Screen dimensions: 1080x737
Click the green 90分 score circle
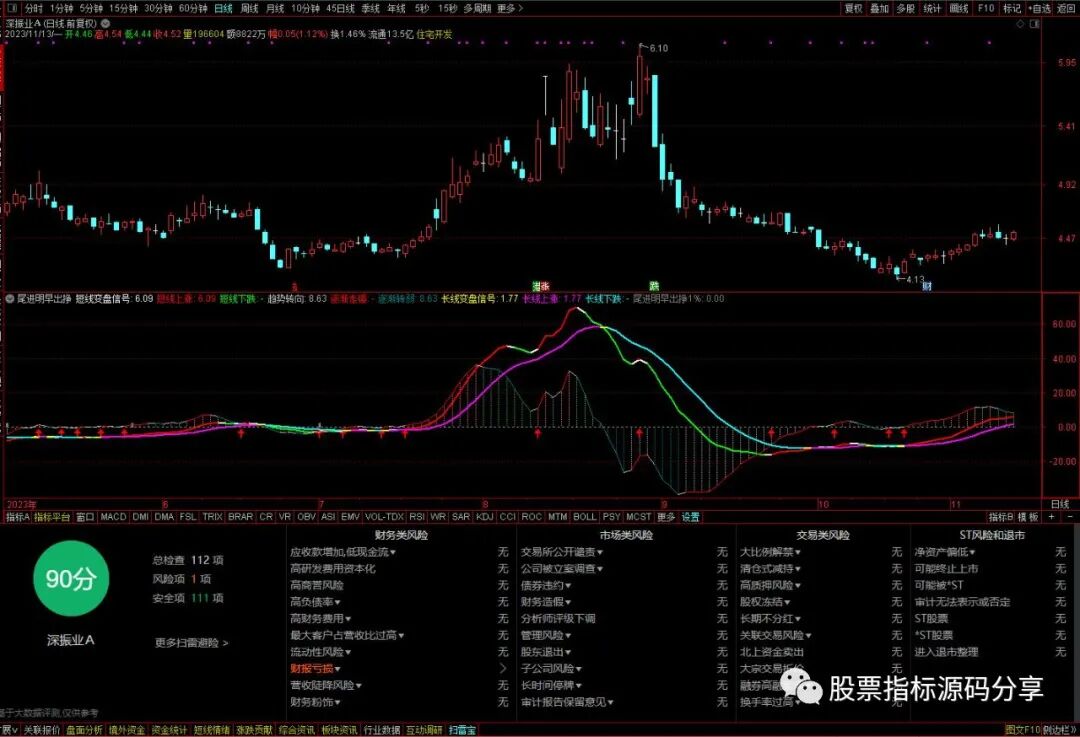[71, 579]
